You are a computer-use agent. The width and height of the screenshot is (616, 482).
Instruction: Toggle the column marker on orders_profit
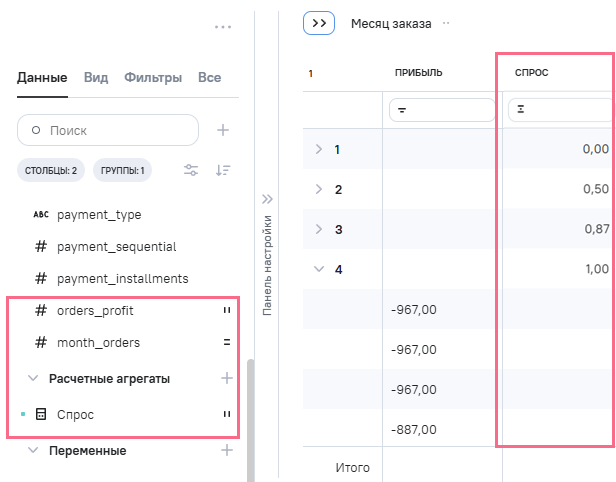[226, 311]
